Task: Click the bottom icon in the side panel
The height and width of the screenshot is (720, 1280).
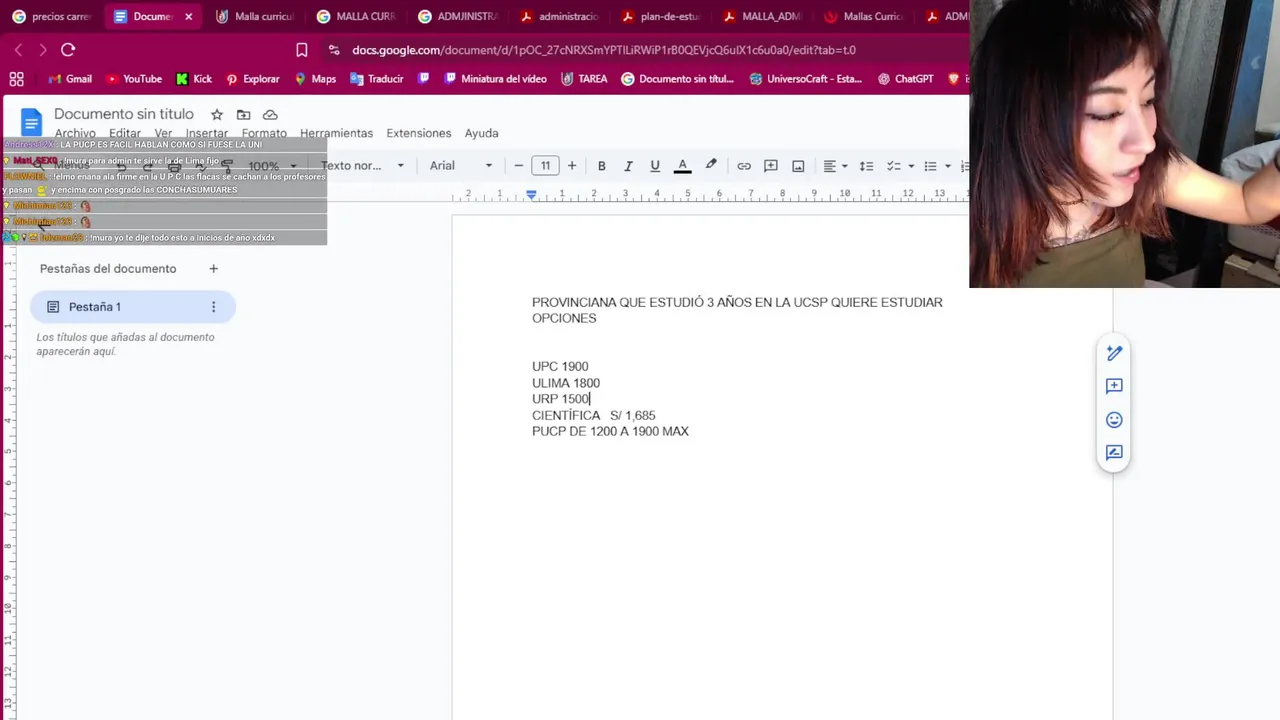Action: pyautogui.click(x=1114, y=453)
